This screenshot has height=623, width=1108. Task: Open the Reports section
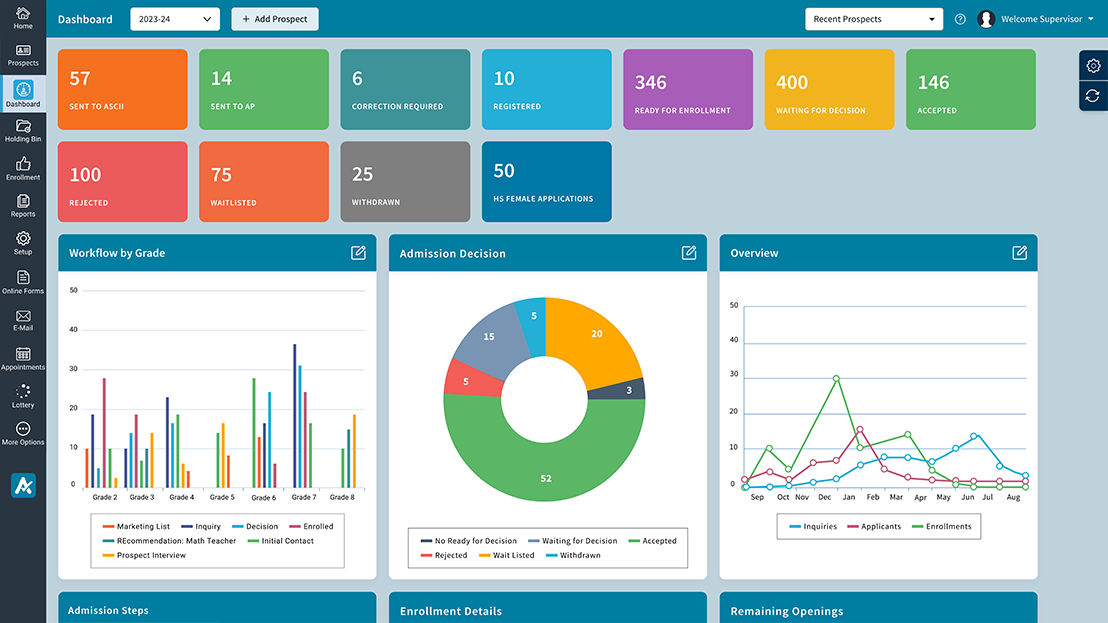[22, 205]
